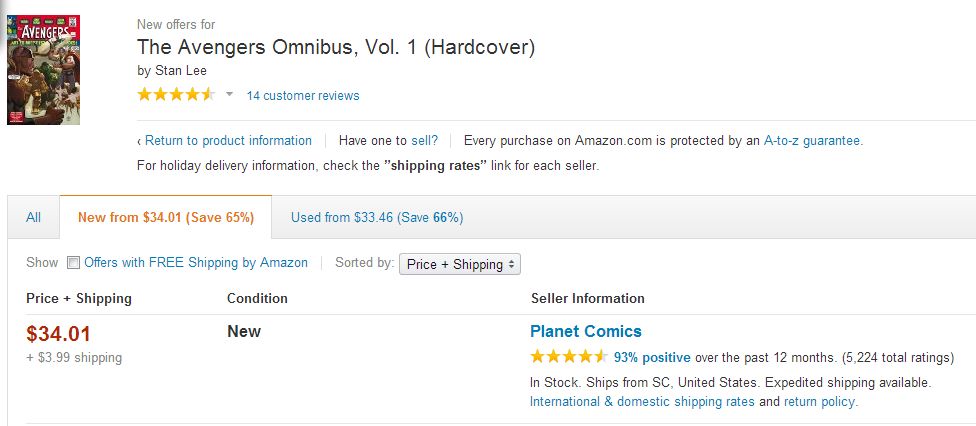Open the Planet Comics seller page
This screenshot has height=426, width=976.
click(586, 331)
